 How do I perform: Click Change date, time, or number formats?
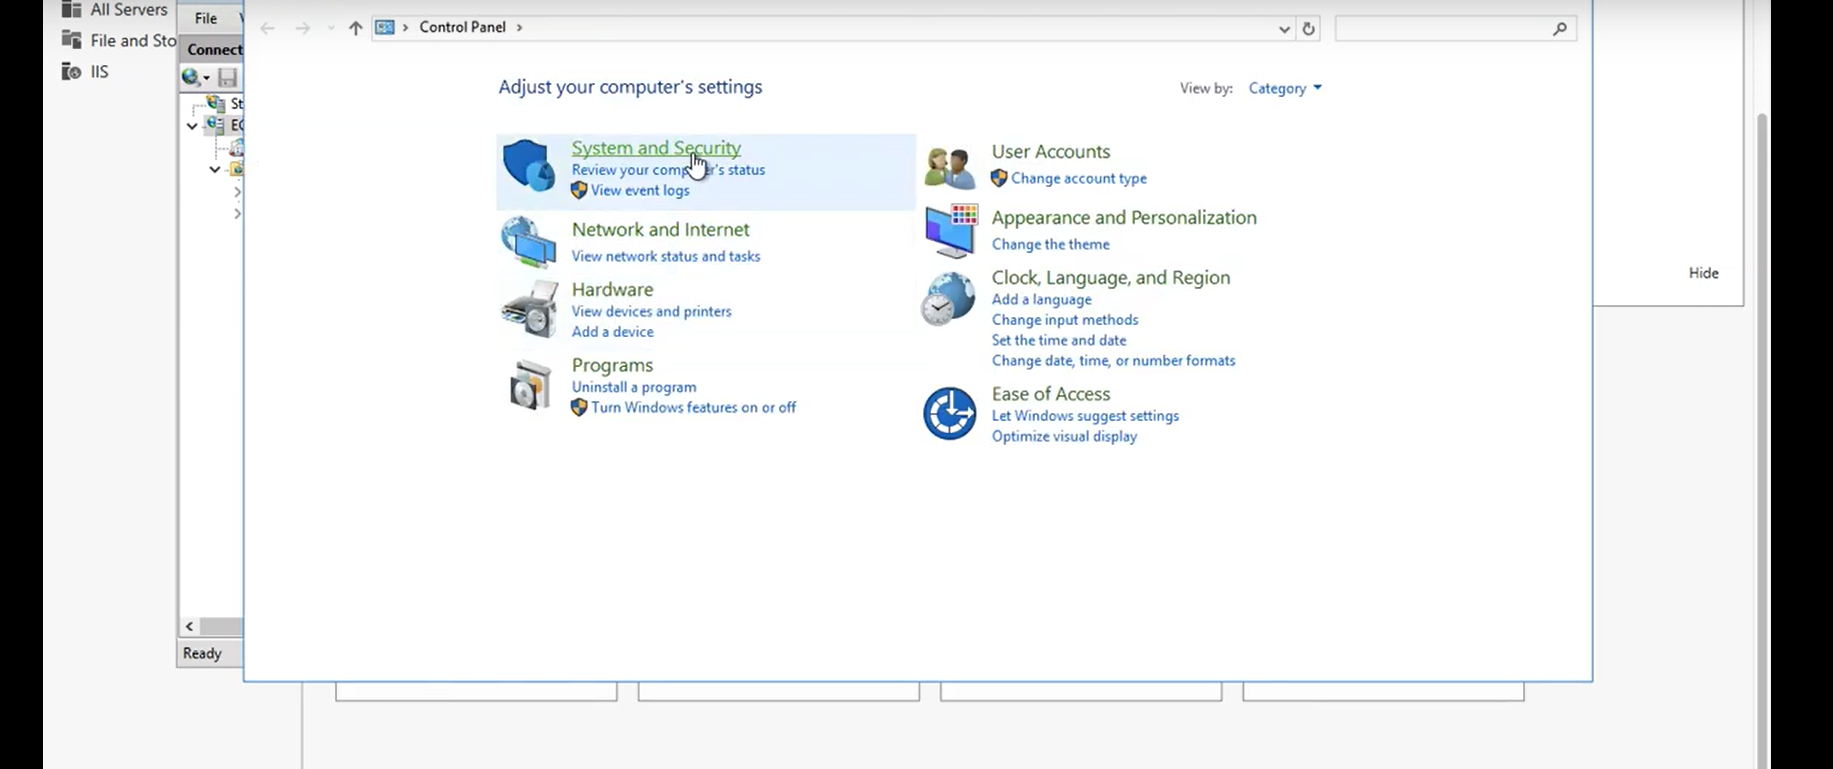click(x=1113, y=360)
